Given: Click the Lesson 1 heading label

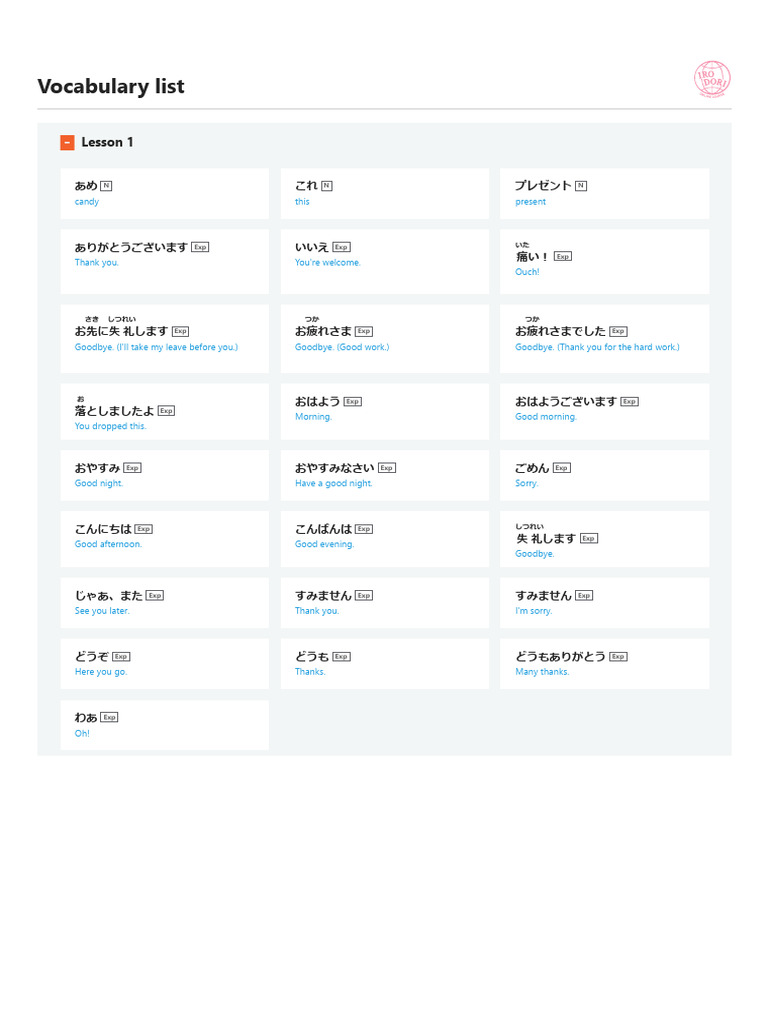Looking at the screenshot, I should point(107,142).
